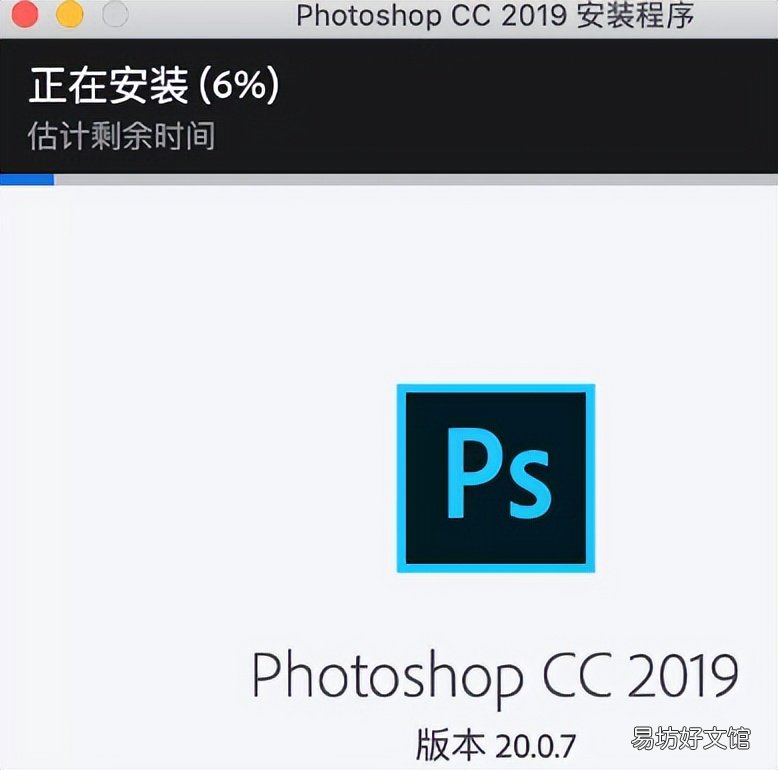778x770 pixels.
Task: Click the word Photoshop in the title bar
Action: (368, 17)
